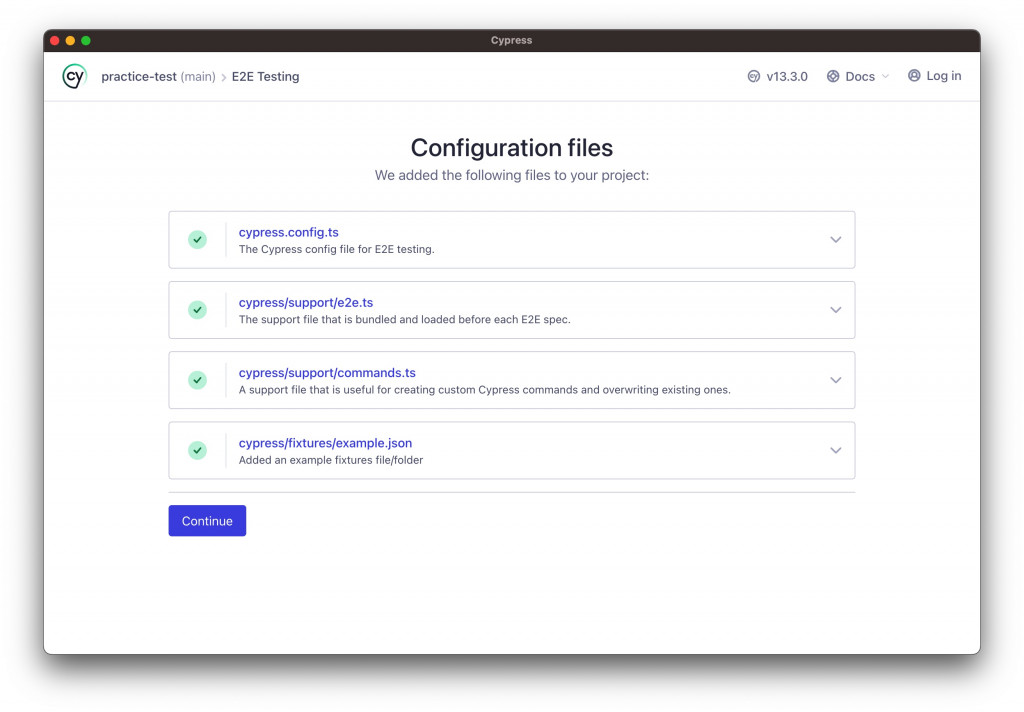The height and width of the screenshot is (712, 1024).
Task: Click the Configuration files heading
Action: click(x=511, y=148)
